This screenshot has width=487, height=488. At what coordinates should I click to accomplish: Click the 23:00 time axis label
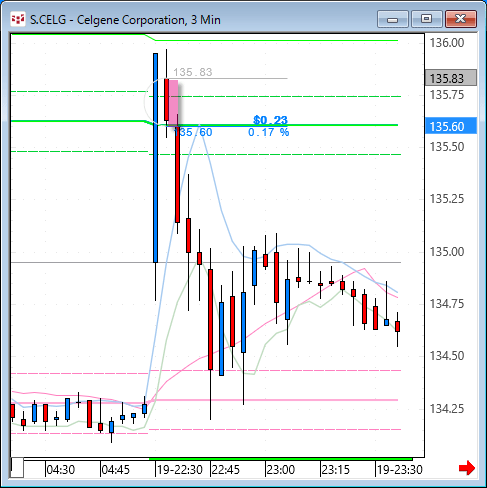281,470
